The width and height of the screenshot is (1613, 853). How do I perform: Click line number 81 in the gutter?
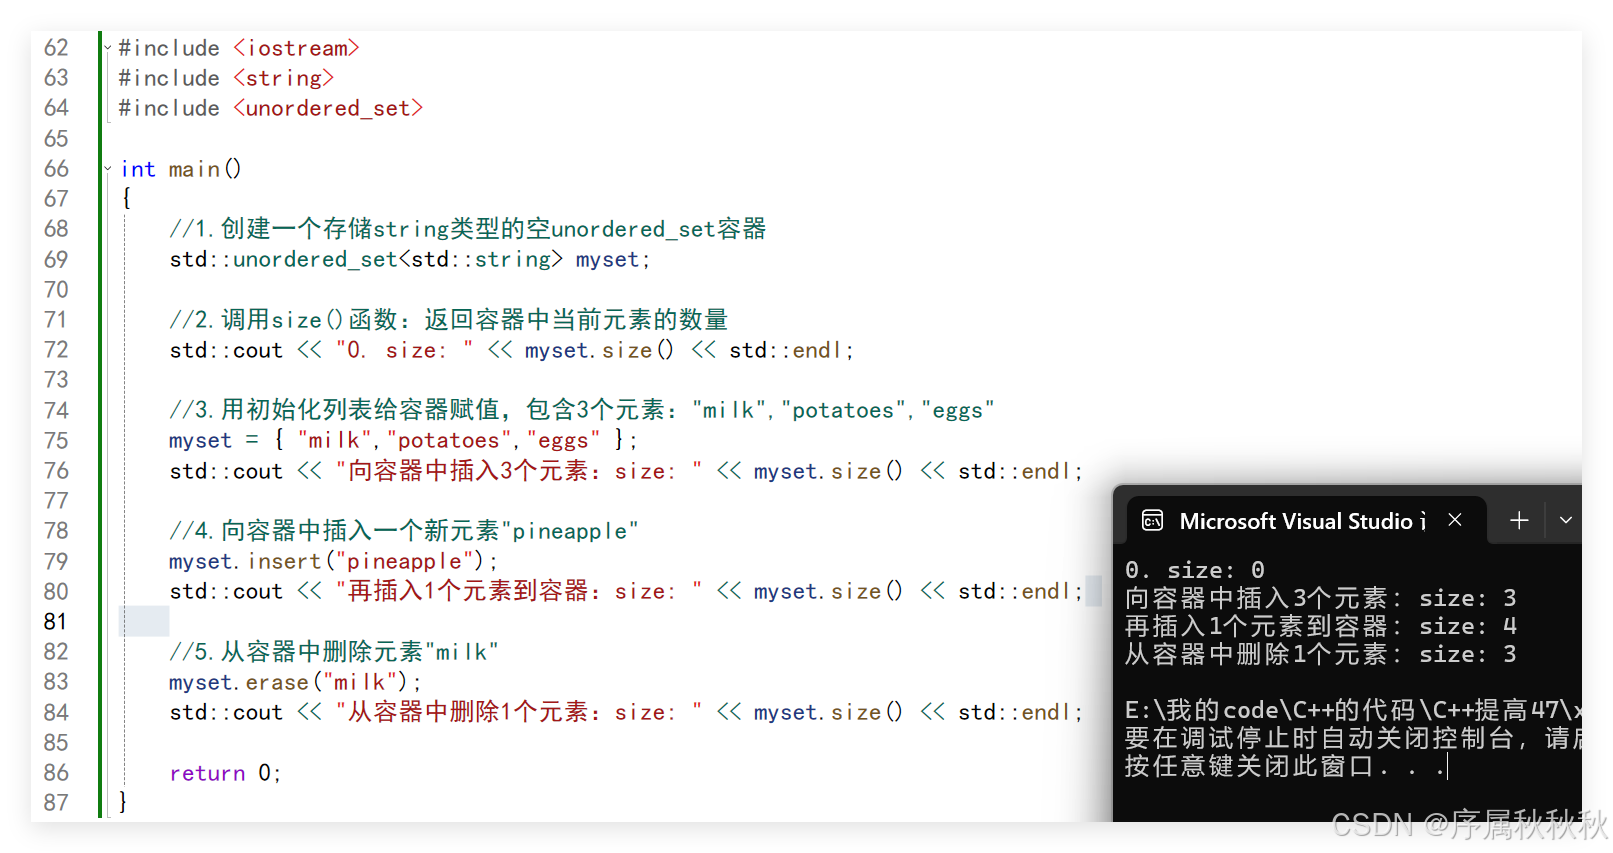click(x=55, y=622)
